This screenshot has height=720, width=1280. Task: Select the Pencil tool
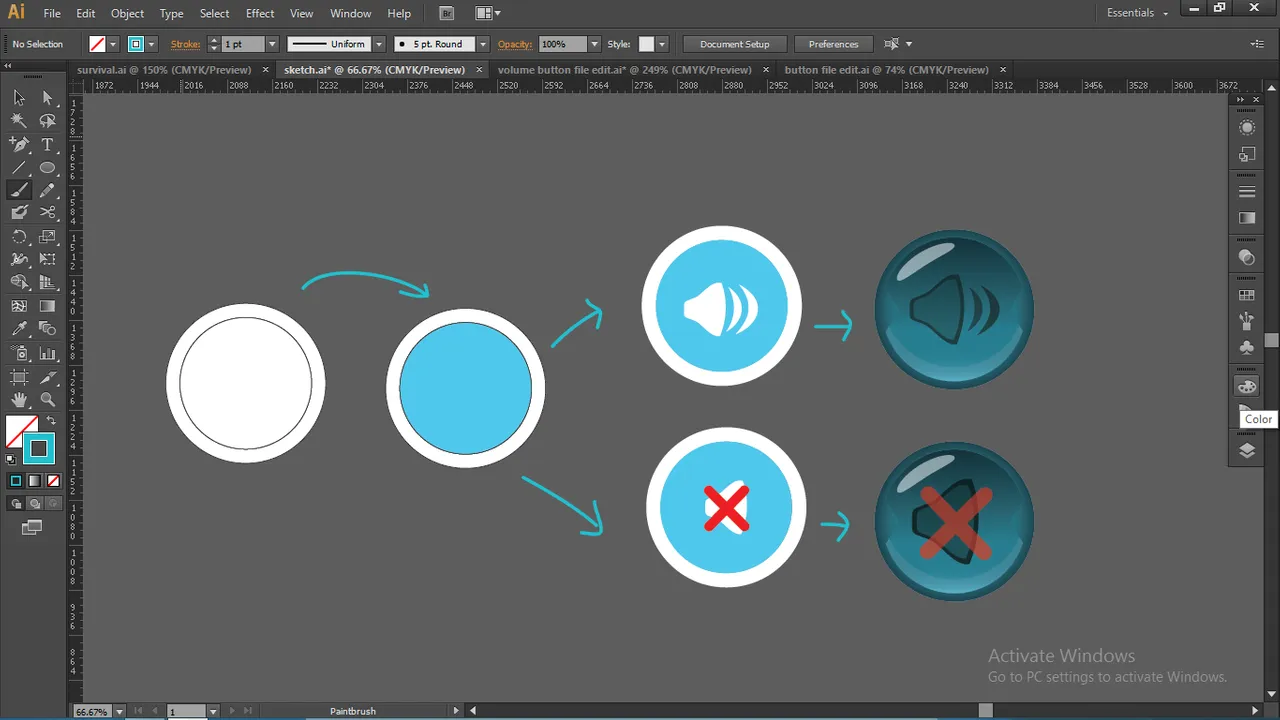coord(47,190)
